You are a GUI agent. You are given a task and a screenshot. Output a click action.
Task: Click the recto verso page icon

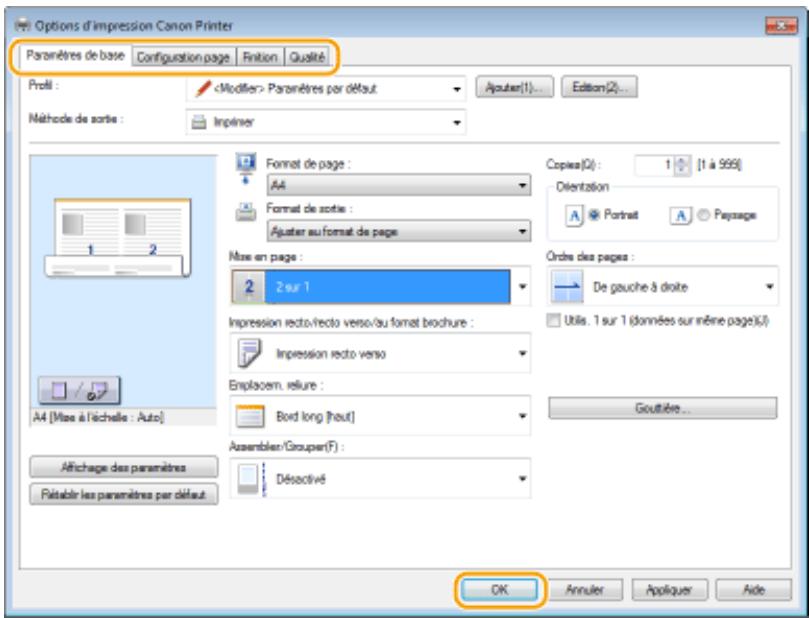click(x=250, y=353)
